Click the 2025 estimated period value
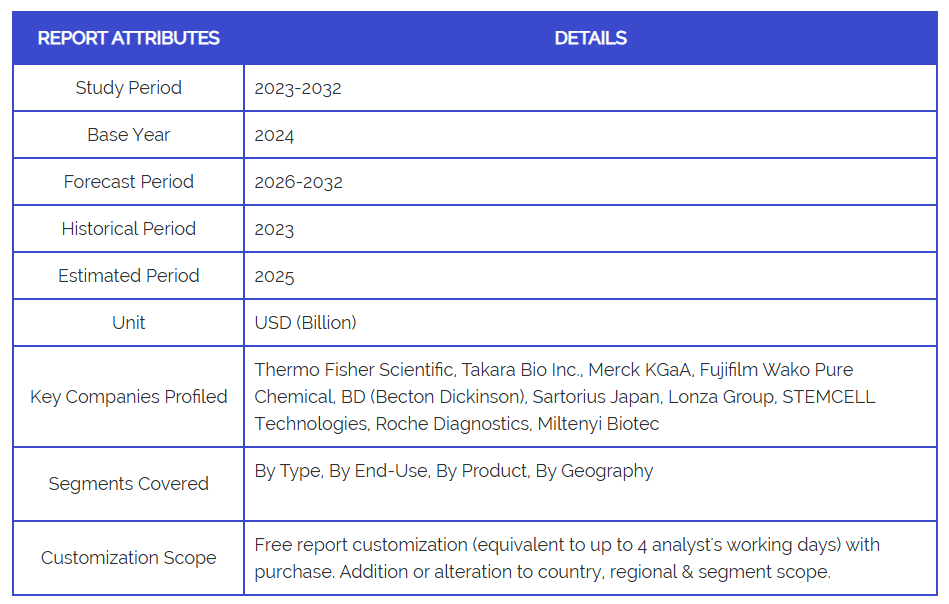The width and height of the screenshot is (949, 604). pyautogui.click(x=274, y=277)
